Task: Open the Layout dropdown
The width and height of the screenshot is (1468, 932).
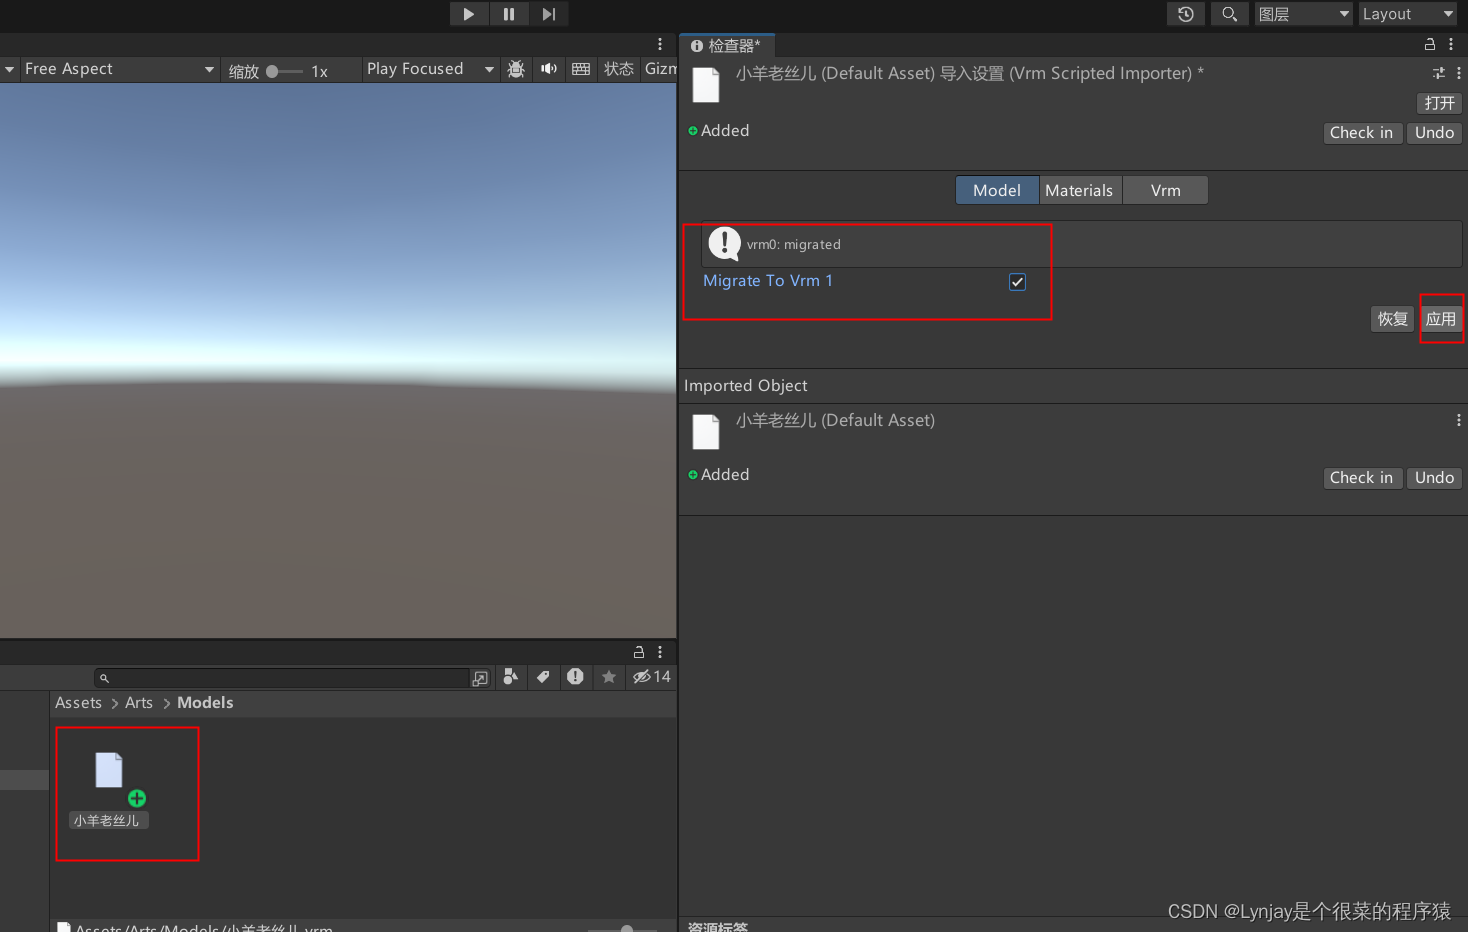Action: click(x=1406, y=14)
